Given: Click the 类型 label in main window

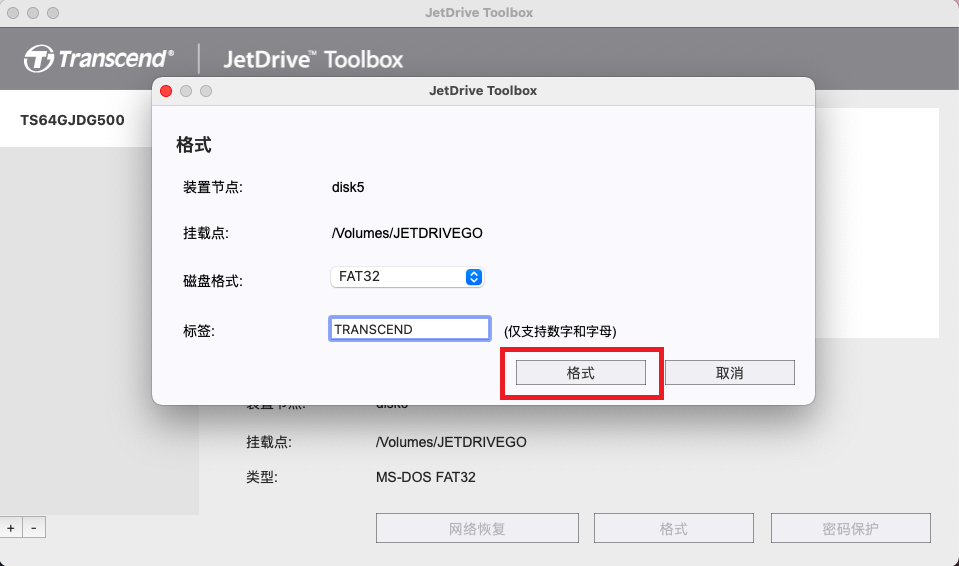Looking at the screenshot, I should coord(262,477).
